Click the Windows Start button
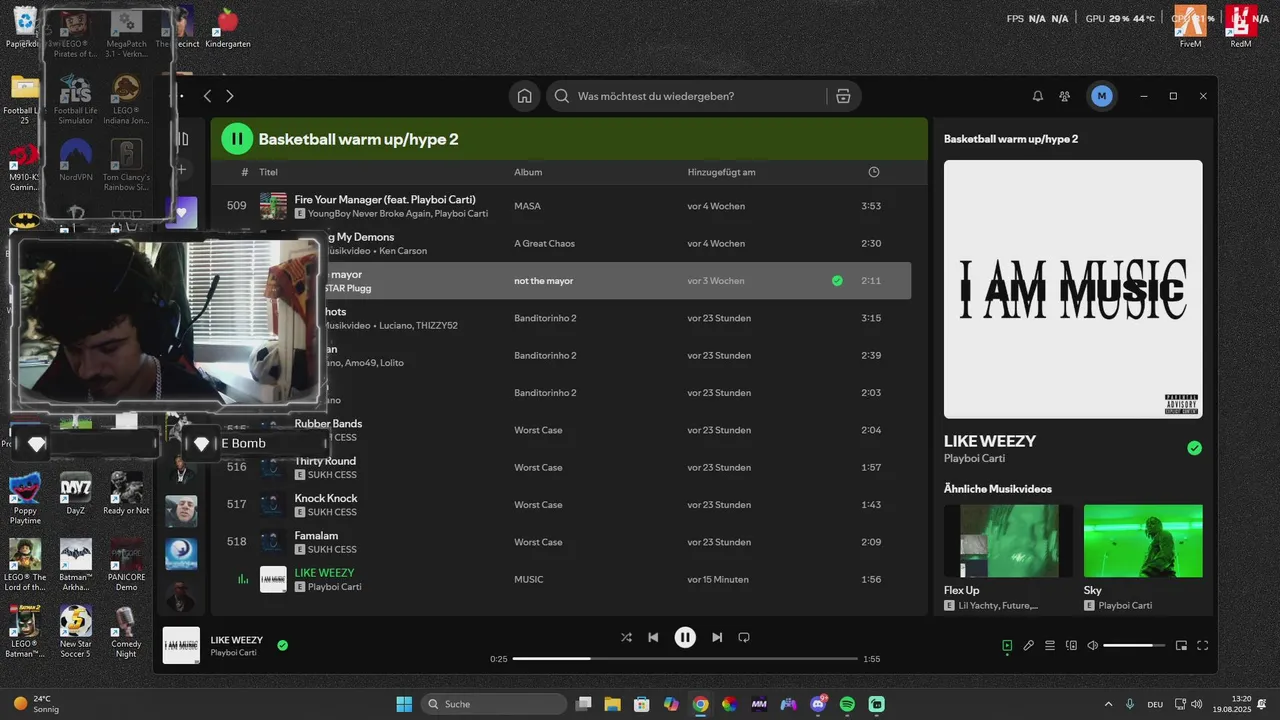The height and width of the screenshot is (720, 1280). [x=404, y=704]
